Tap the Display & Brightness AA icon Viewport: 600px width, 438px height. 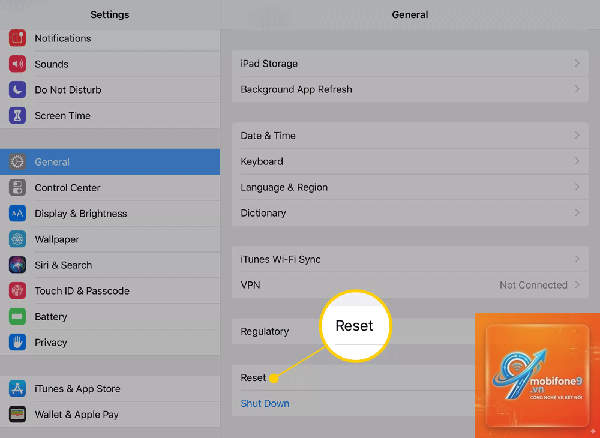pyautogui.click(x=17, y=213)
